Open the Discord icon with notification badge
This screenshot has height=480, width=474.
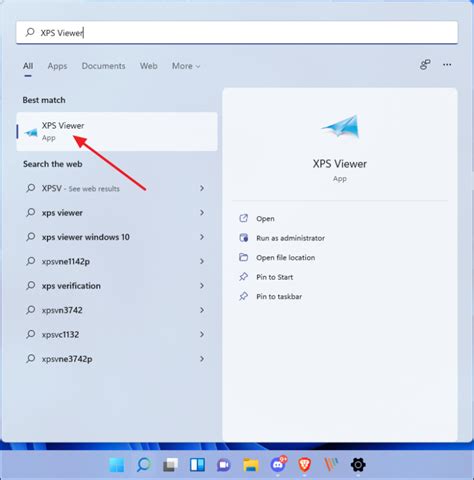pos(279,464)
